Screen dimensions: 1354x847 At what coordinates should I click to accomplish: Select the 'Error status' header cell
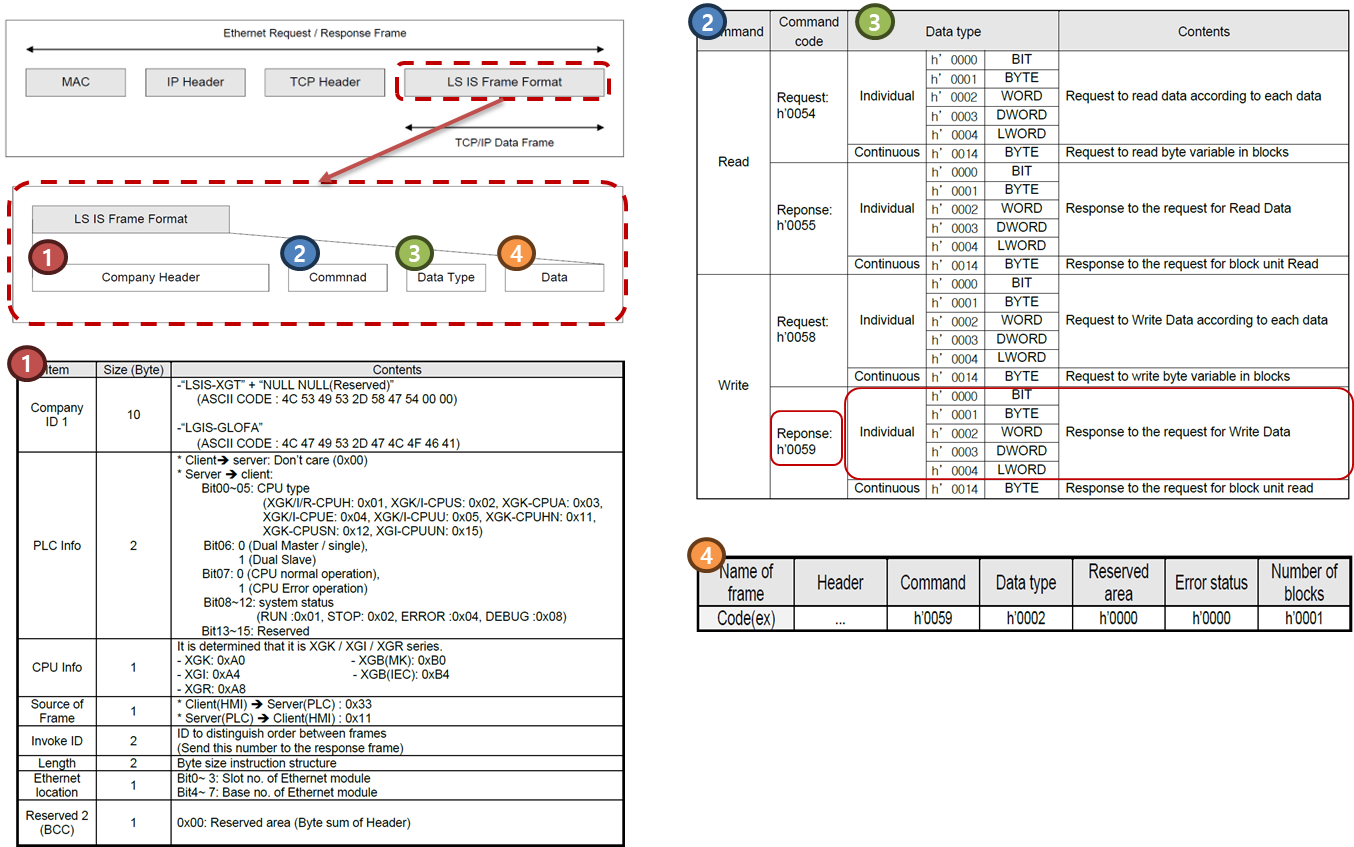[1211, 582]
